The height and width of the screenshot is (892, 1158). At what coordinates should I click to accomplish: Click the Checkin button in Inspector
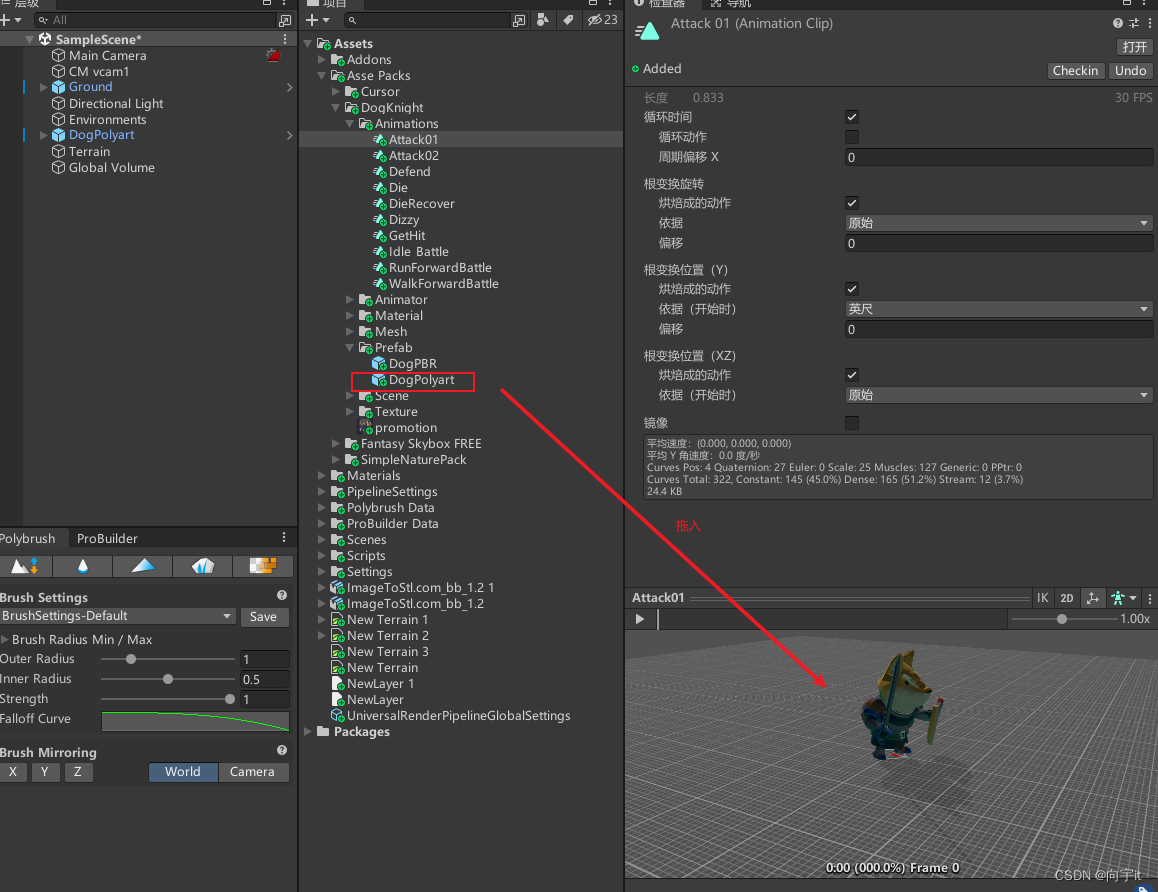(x=1075, y=70)
